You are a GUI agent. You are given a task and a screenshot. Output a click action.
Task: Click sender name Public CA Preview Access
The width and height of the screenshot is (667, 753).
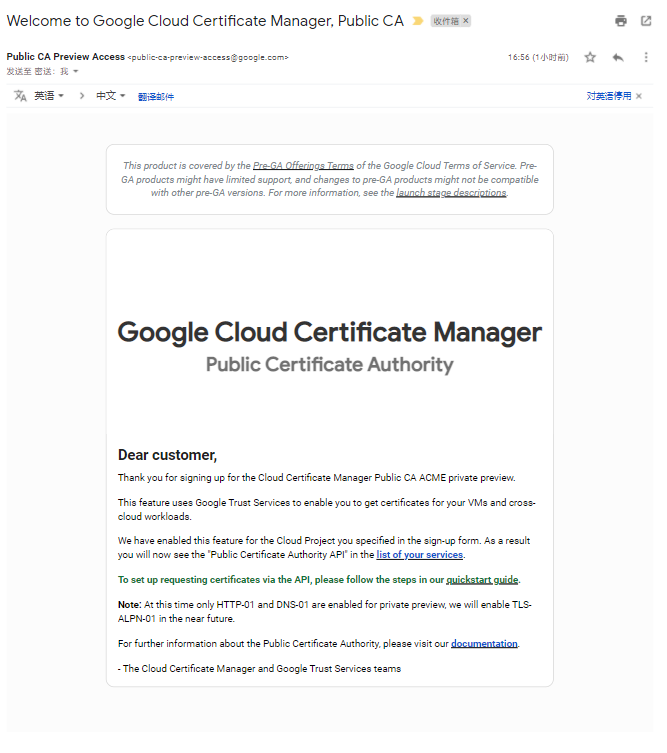(x=65, y=57)
